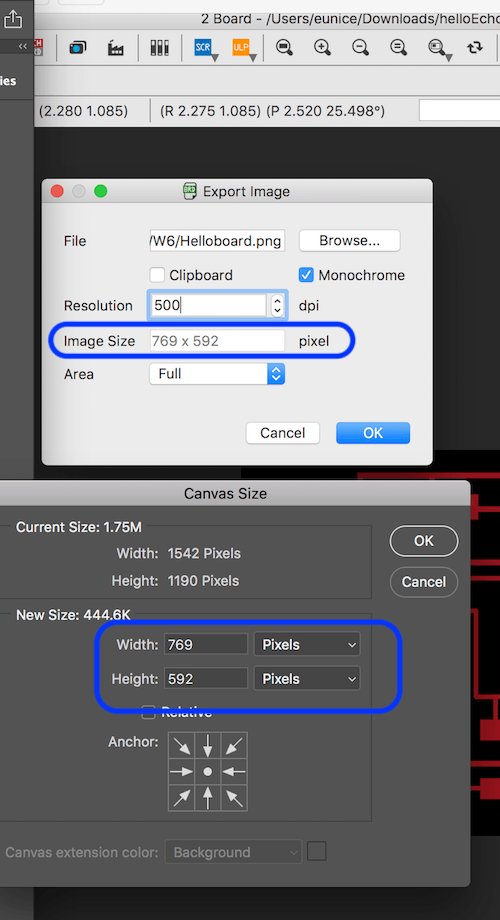Select the top-center anchor arrow

(x=208, y=745)
